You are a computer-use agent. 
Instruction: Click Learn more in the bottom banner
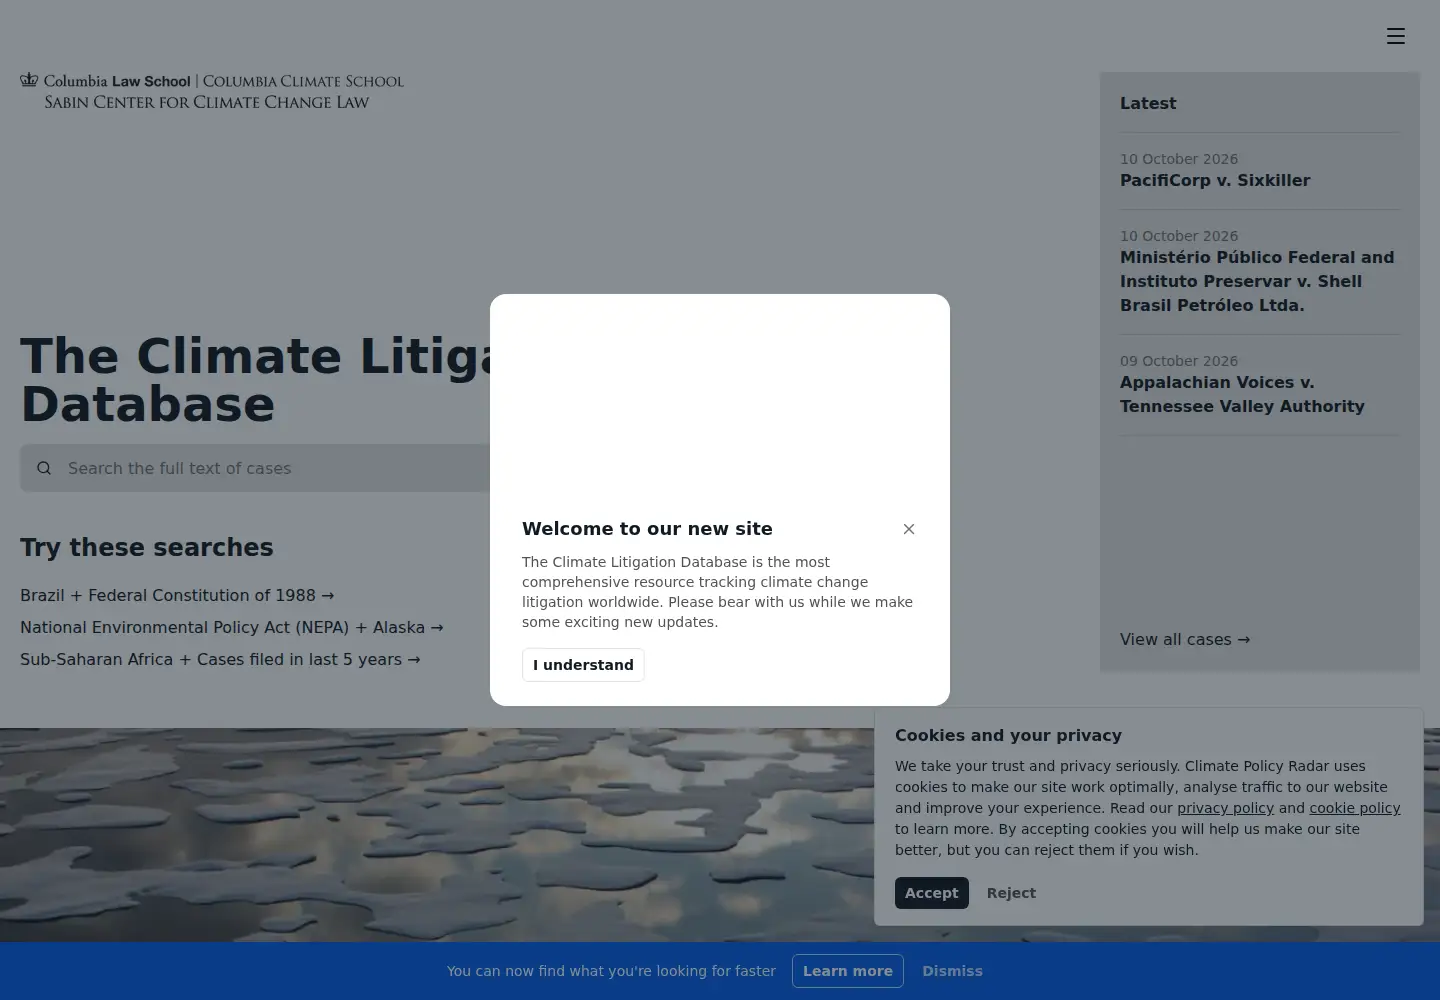point(848,971)
